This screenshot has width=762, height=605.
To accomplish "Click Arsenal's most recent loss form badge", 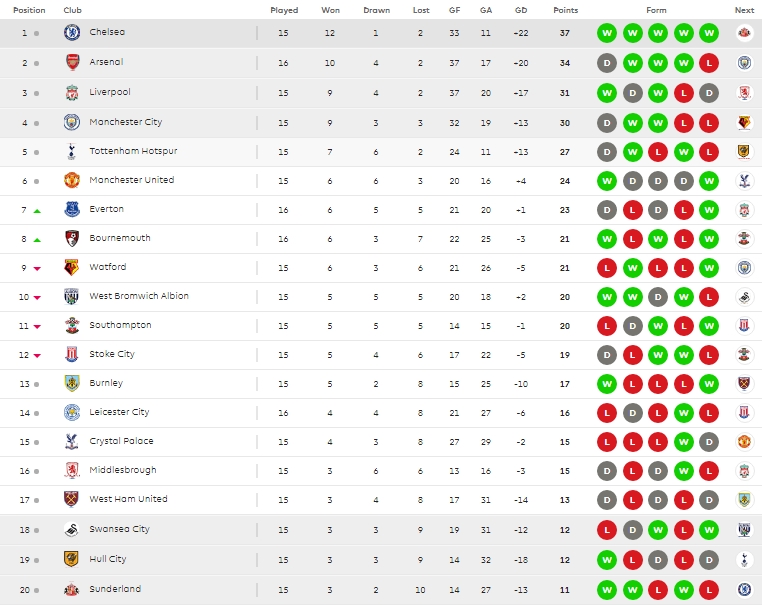I will (x=709, y=63).
